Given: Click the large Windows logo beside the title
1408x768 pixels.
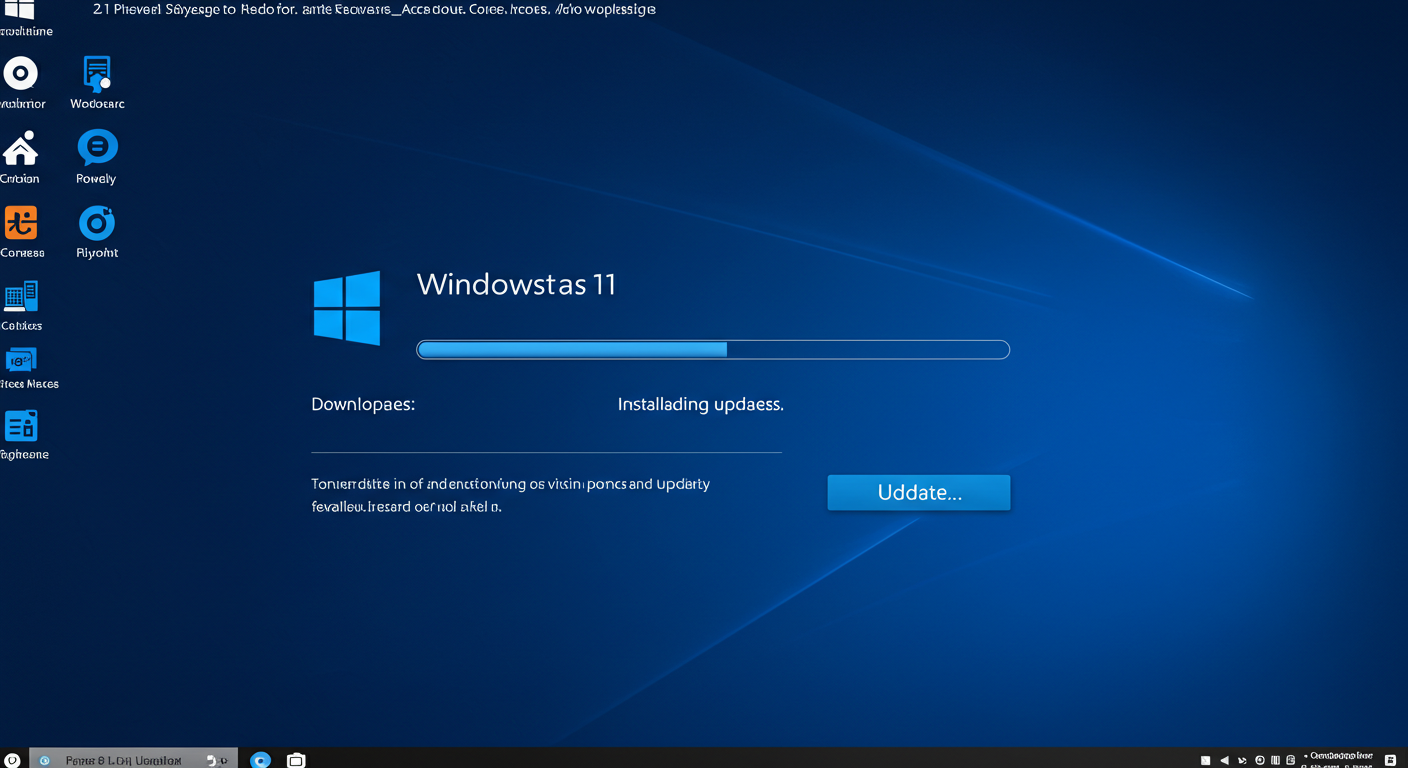Looking at the screenshot, I should (x=346, y=307).
